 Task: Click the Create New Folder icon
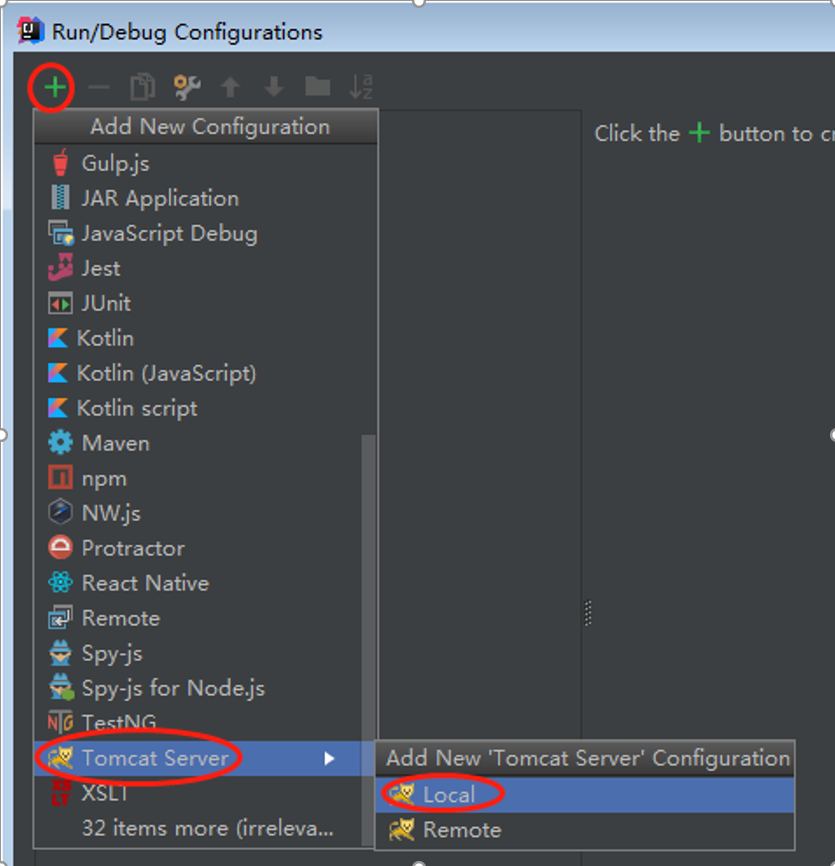point(318,87)
